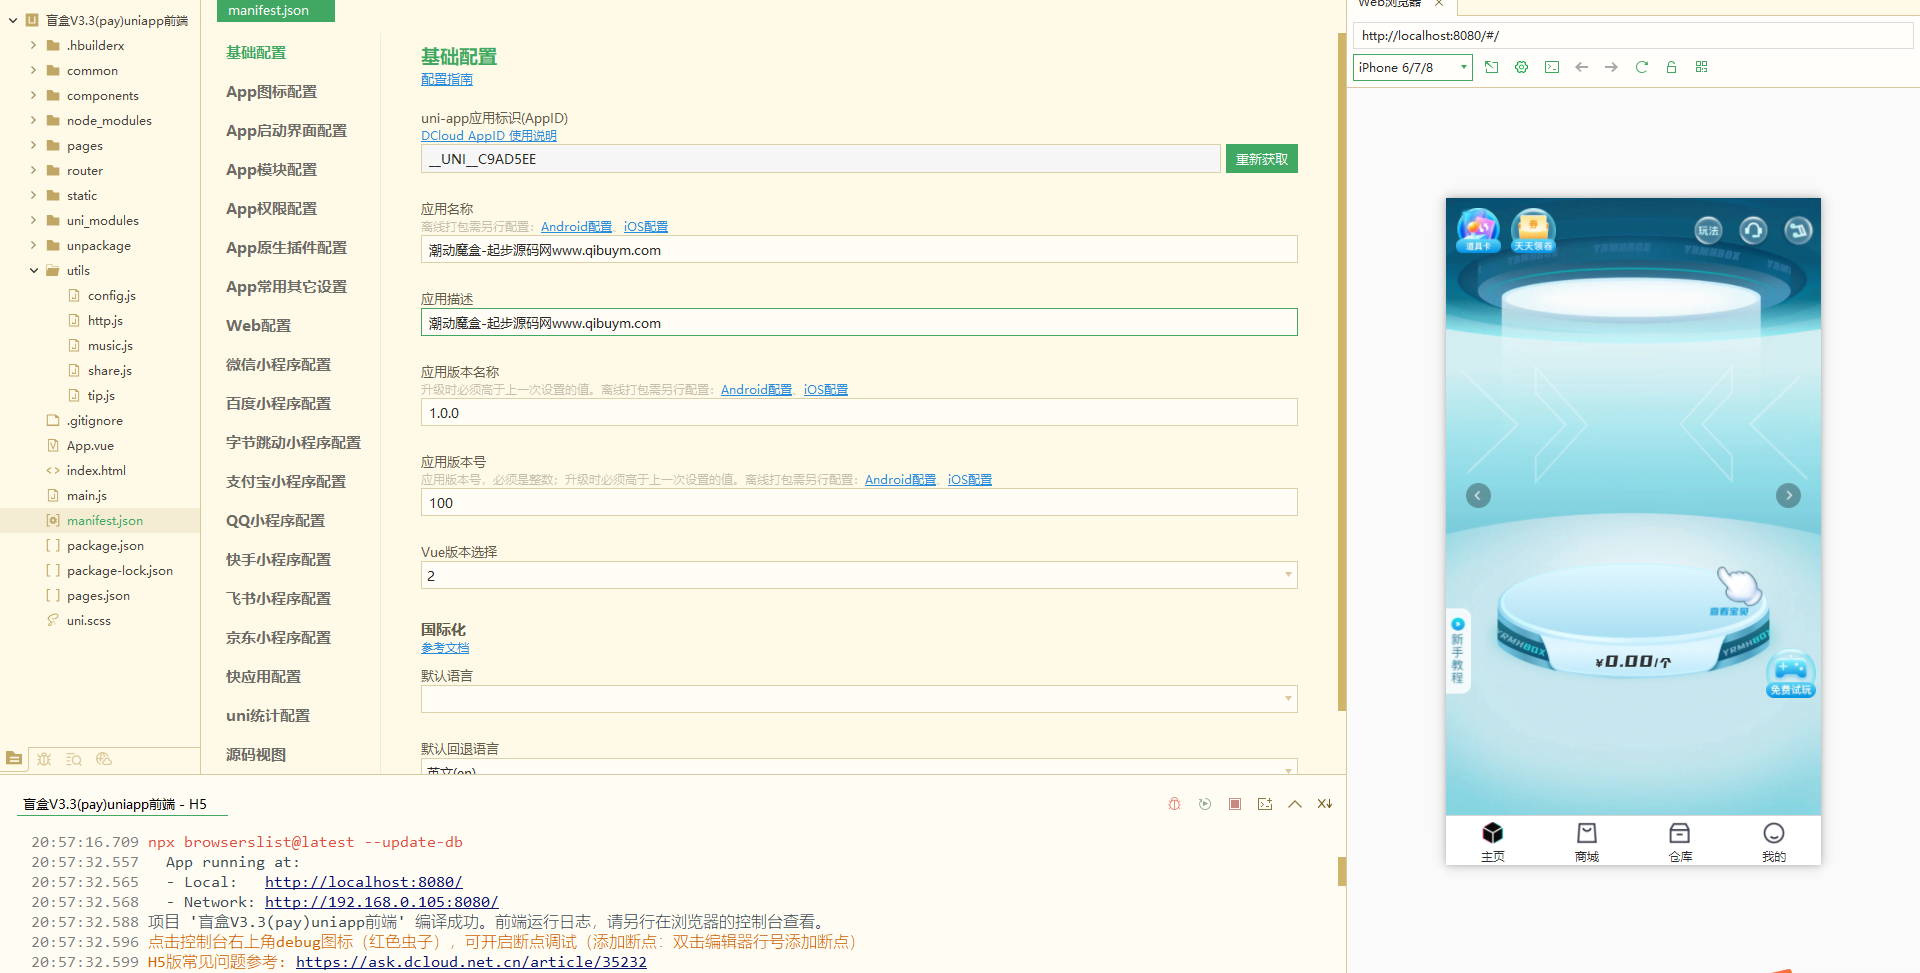The image size is (1920, 973).
Task: Open the iPhone 6/7/8 device dropdown
Action: point(1412,67)
